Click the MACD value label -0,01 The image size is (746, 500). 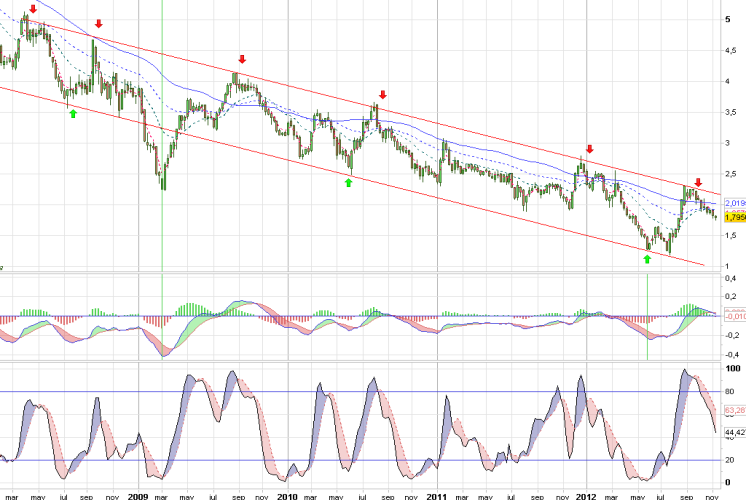(x=733, y=316)
